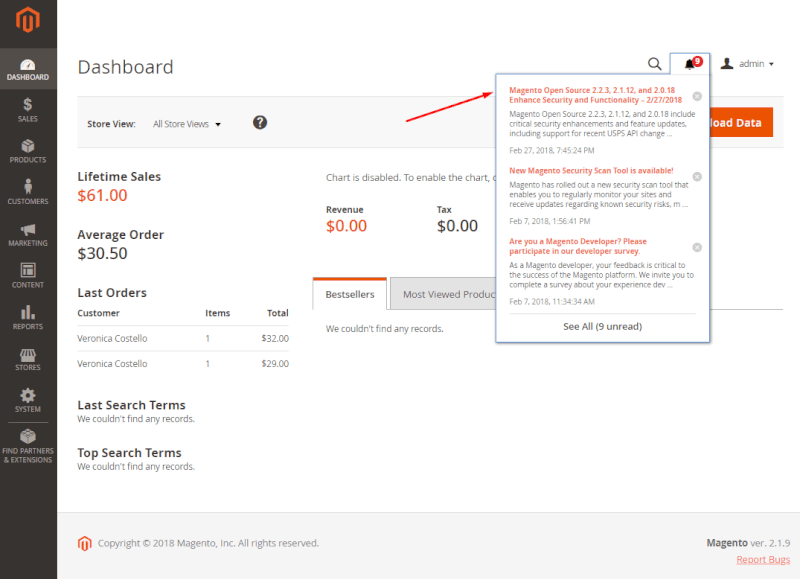The image size is (800, 579).
Task: Open the Reports sidebar menu
Action: (x=28, y=318)
